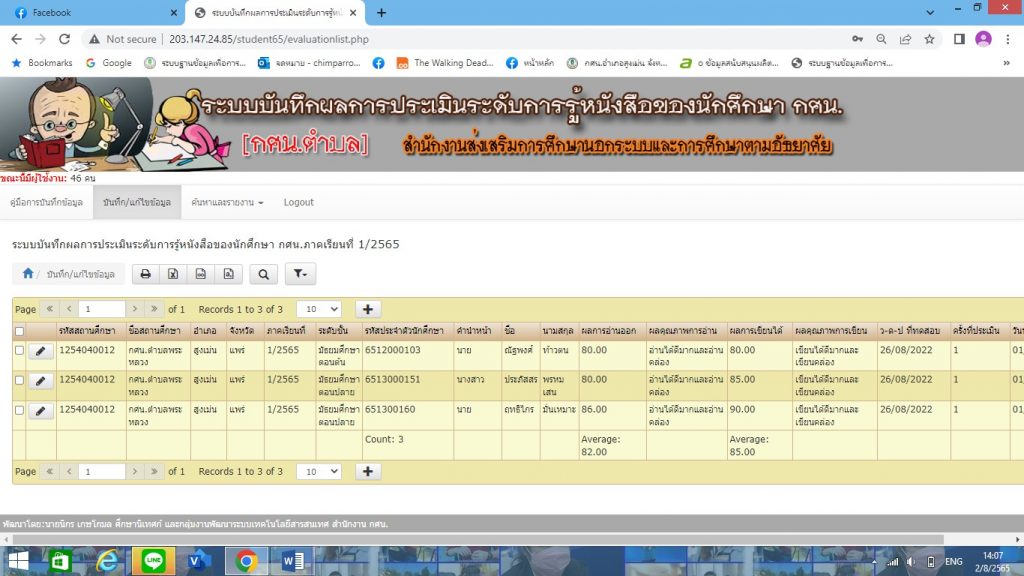Click the export icon left of the search icon

pos(229,274)
